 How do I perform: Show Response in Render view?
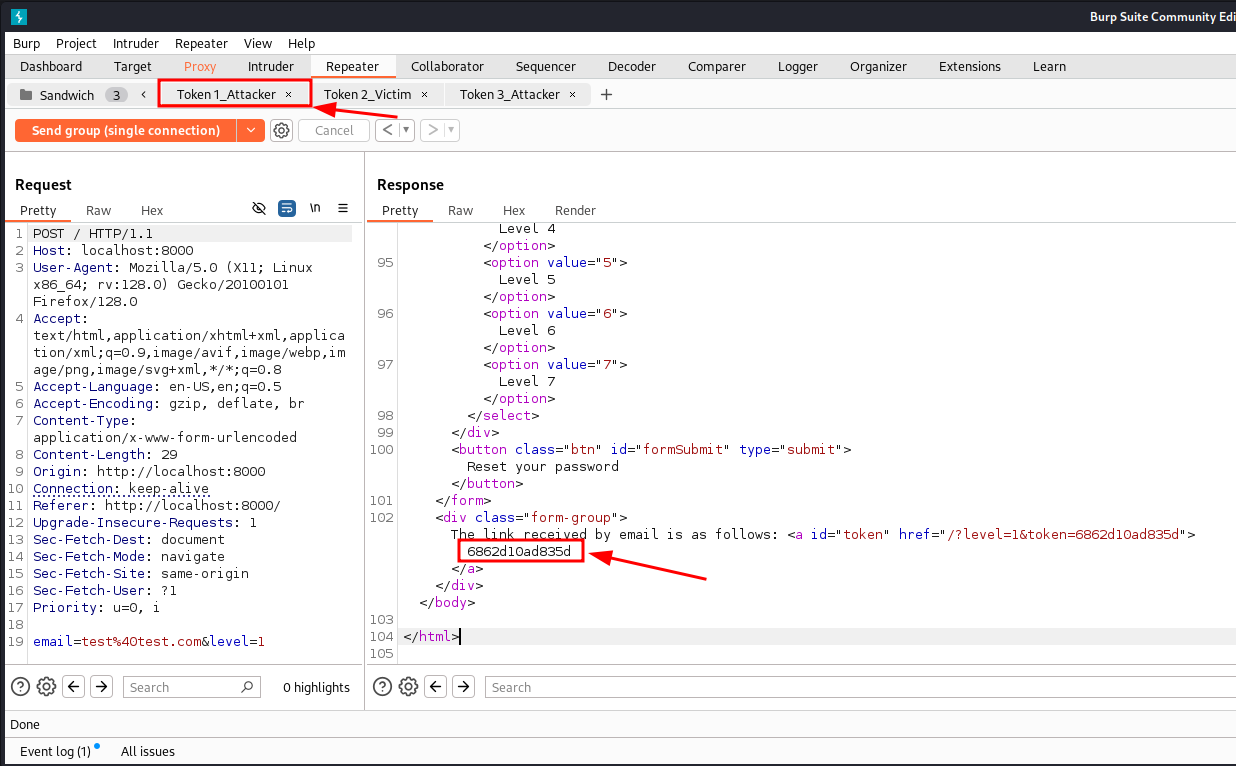(x=575, y=210)
